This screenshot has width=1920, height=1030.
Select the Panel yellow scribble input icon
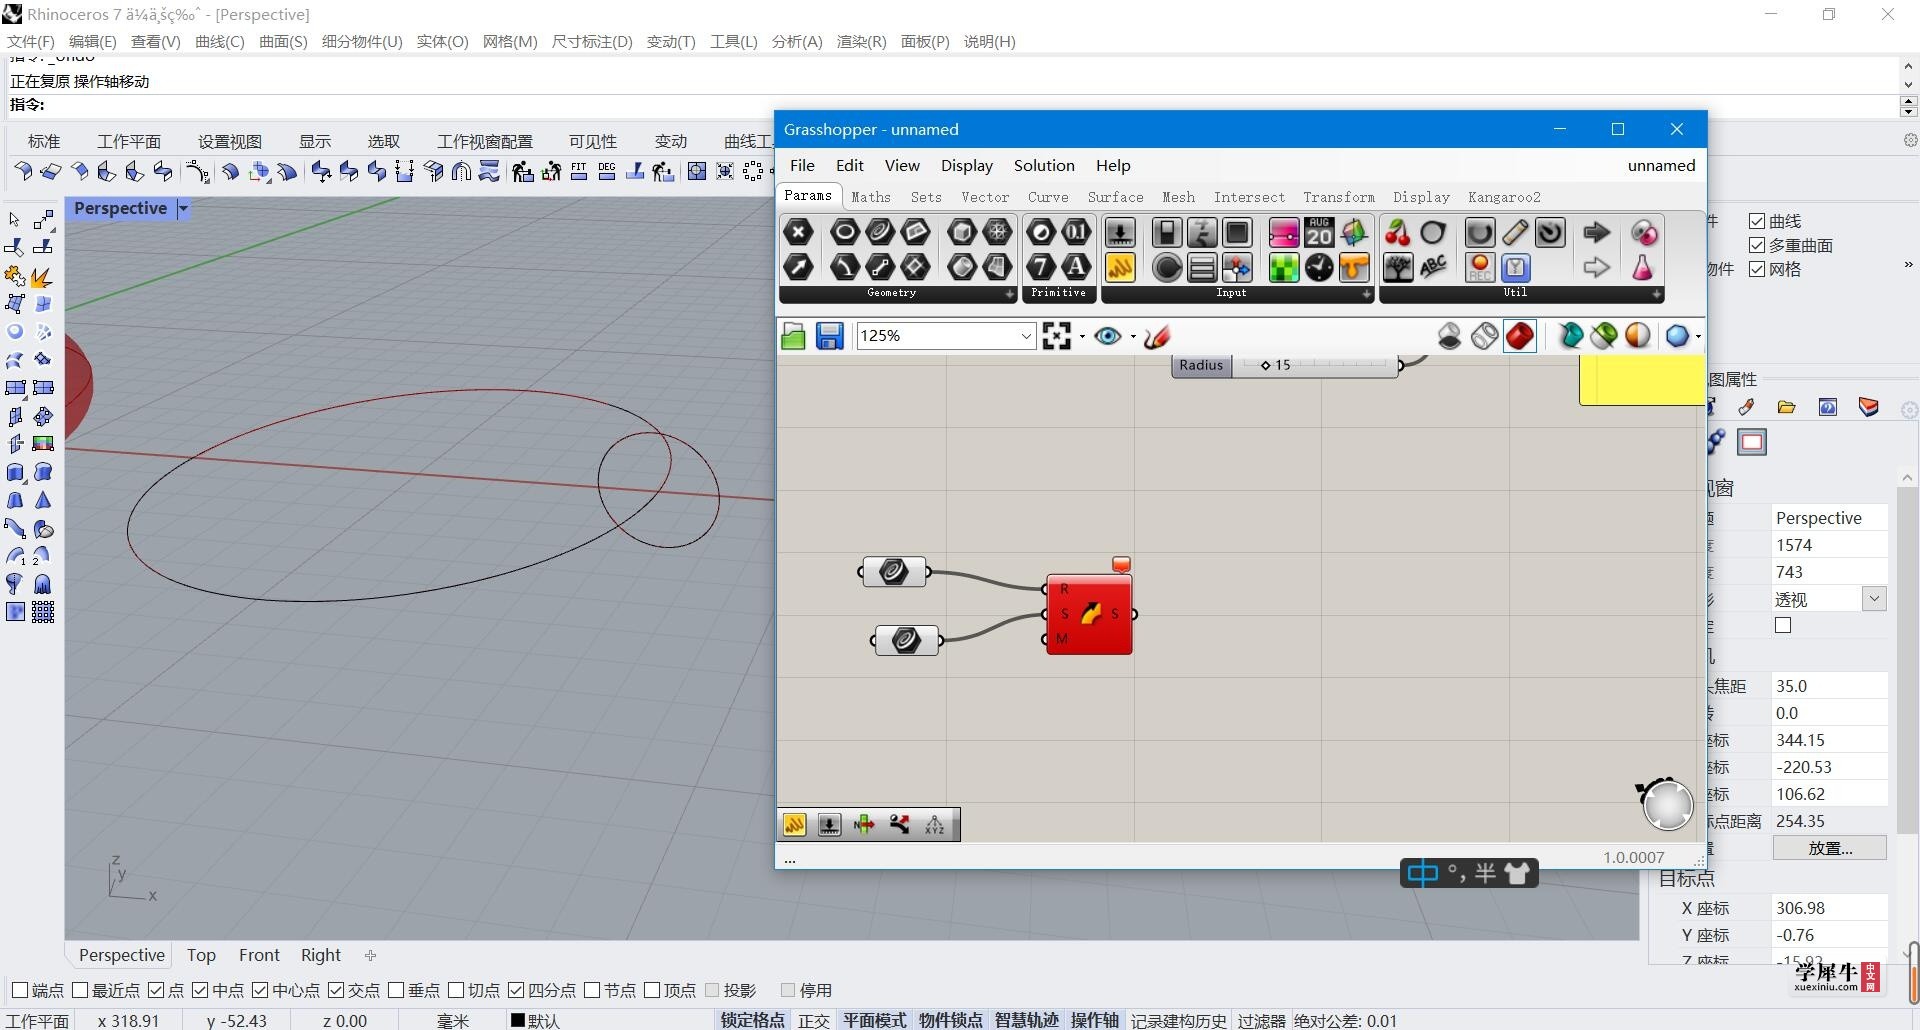[x=1120, y=267]
